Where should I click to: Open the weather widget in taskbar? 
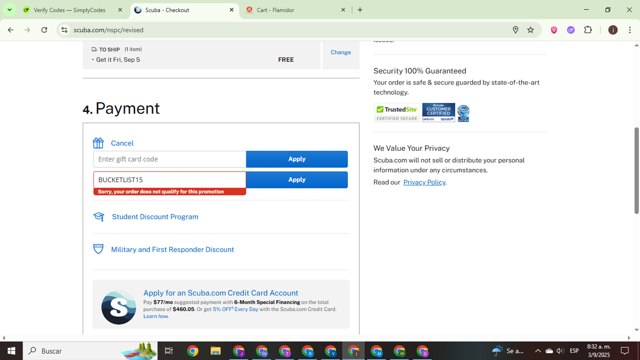pyautogui.click(x=508, y=351)
